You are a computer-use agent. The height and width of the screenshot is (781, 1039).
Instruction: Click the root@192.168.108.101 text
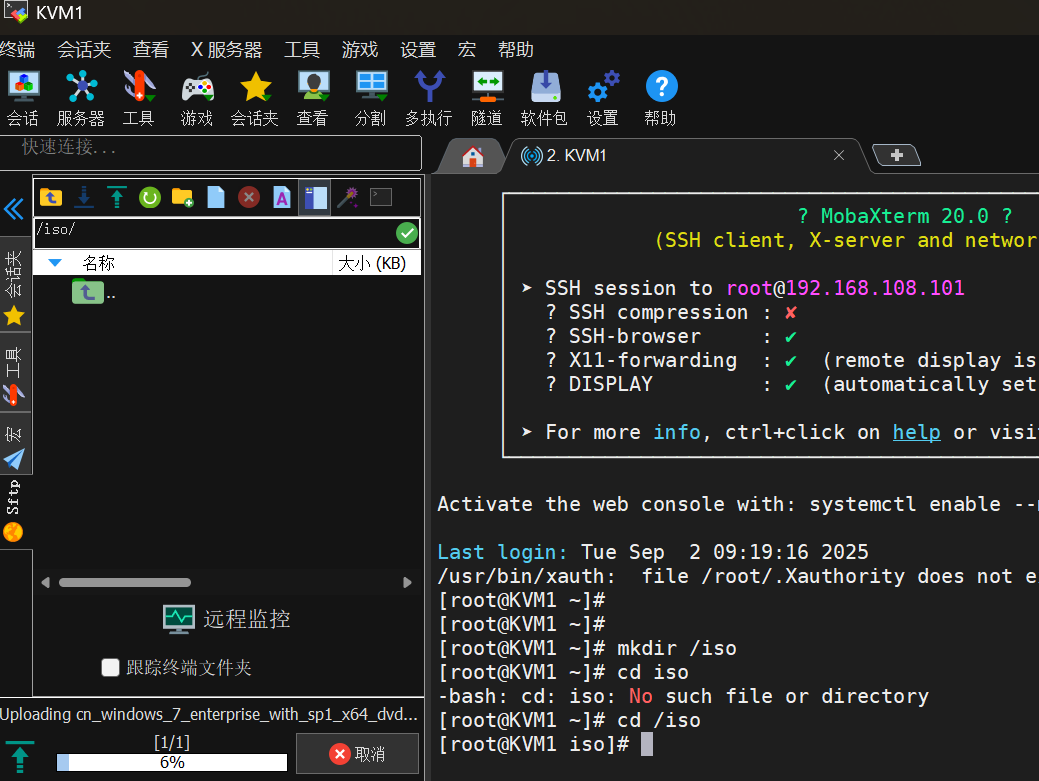[846, 288]
